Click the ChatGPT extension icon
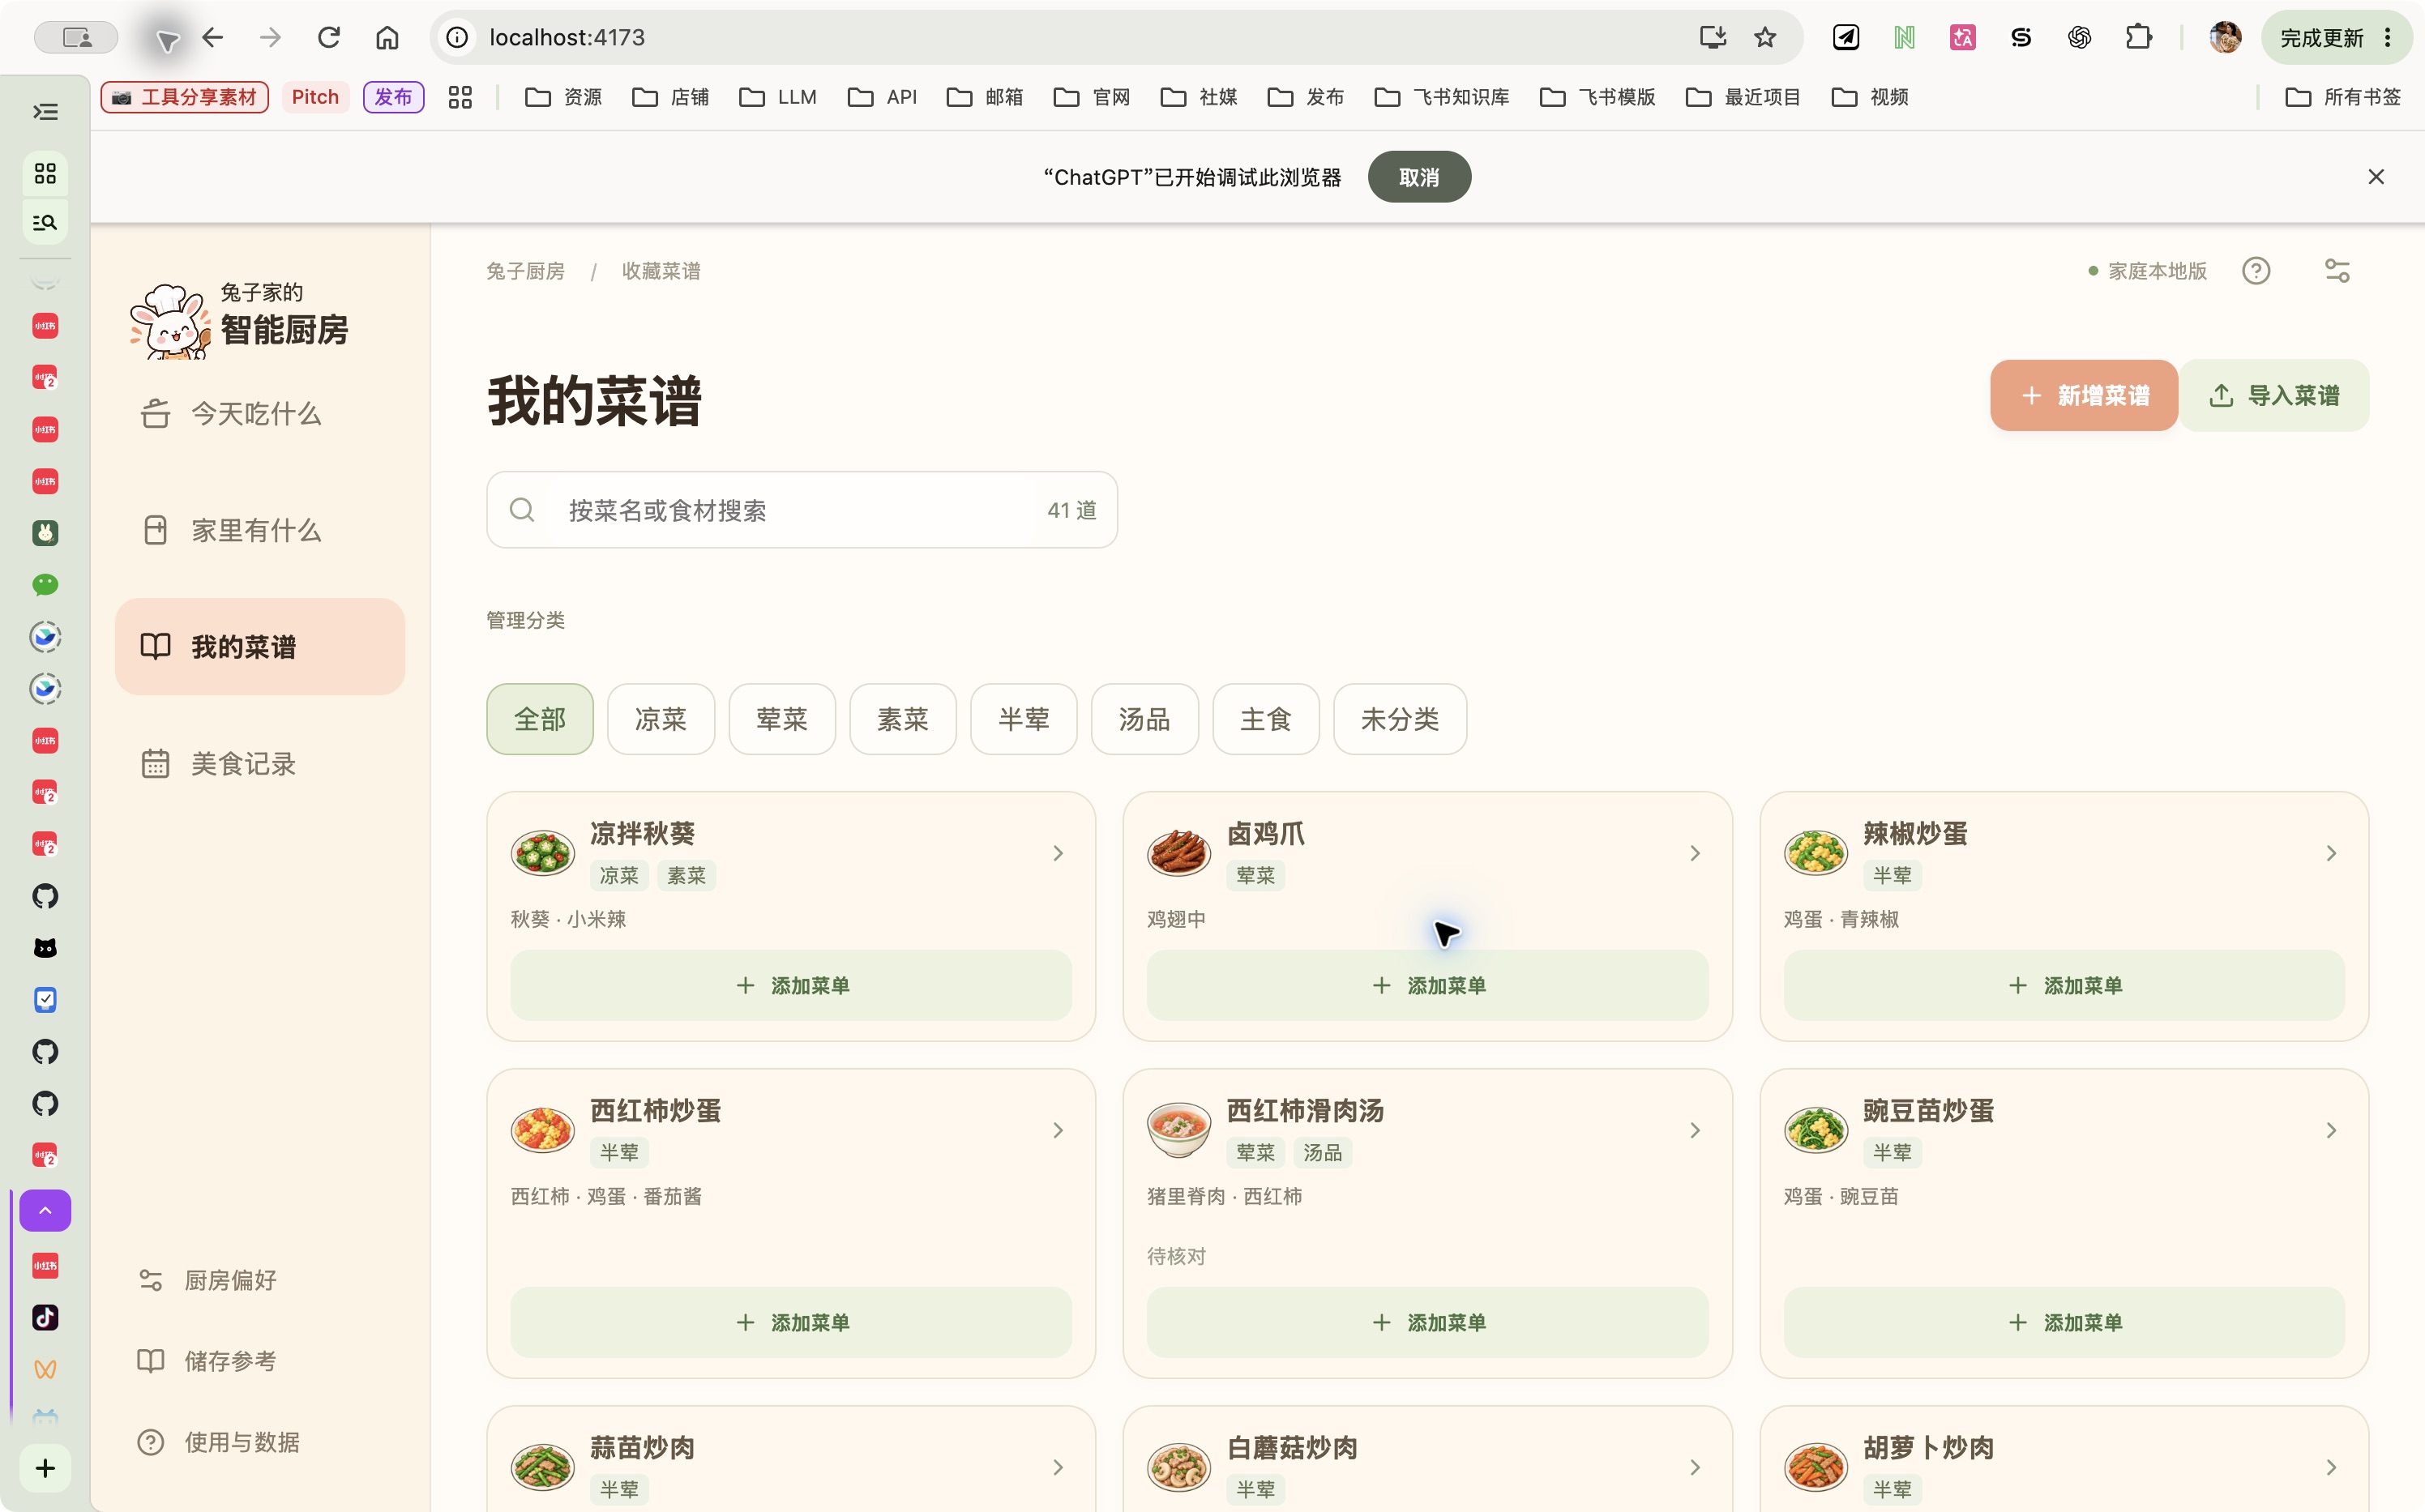This screenshot has width=2425, height=1512. (x=2079, y=37)
